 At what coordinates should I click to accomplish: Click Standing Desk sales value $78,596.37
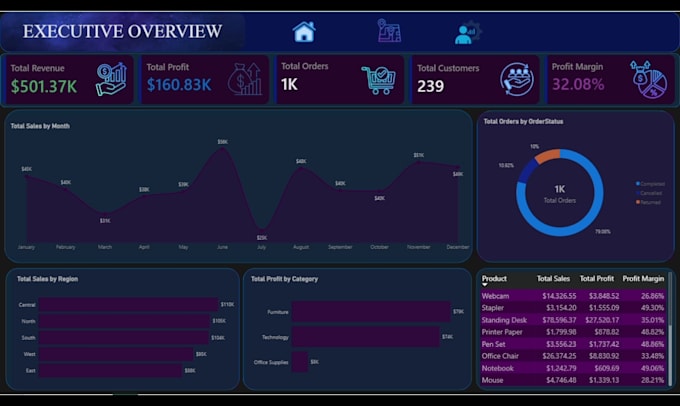559,320
